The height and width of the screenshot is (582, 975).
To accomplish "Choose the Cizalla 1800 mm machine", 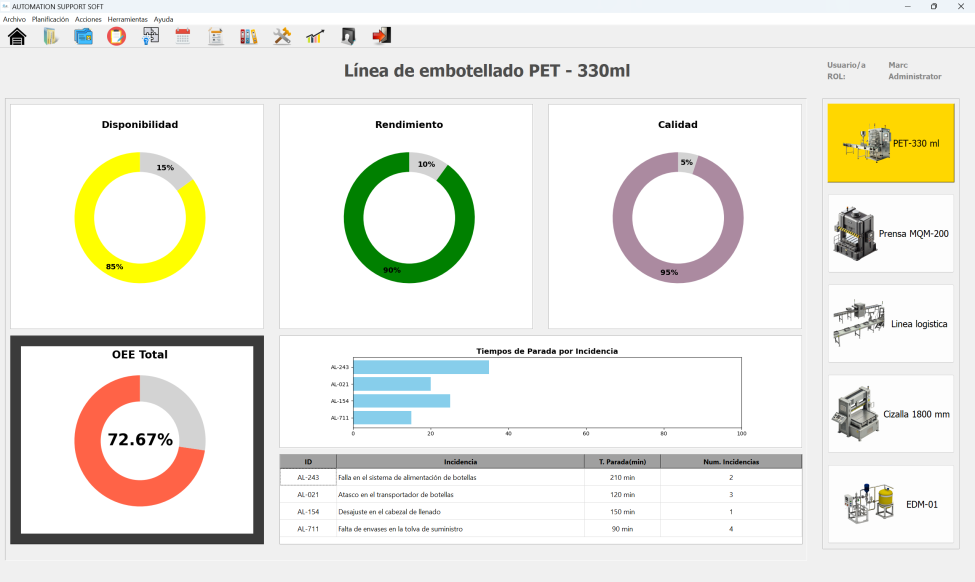I will tap(890, 413).
